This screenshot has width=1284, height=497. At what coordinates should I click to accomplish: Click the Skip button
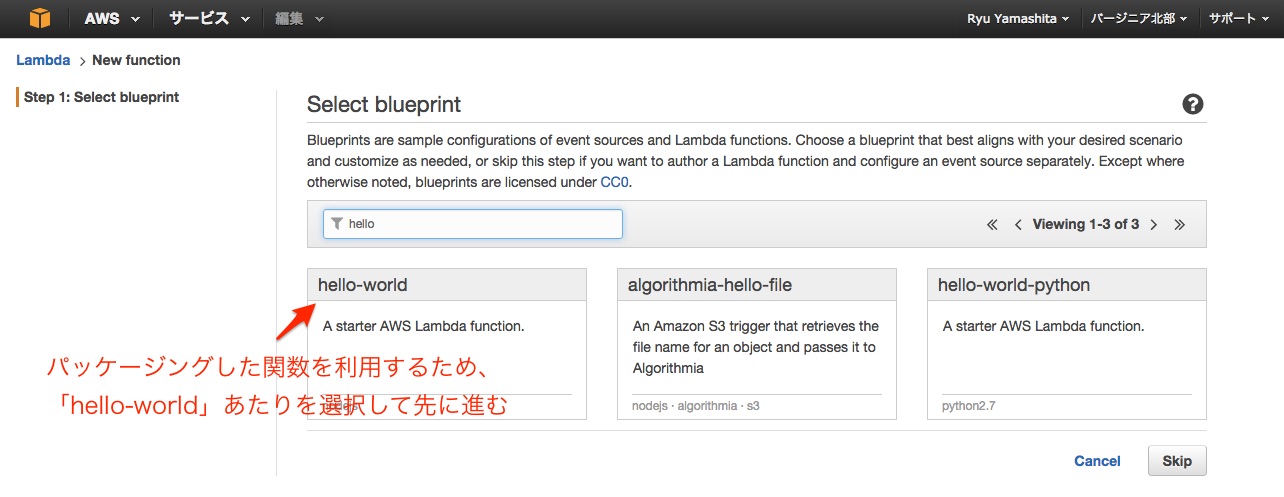1177,461
